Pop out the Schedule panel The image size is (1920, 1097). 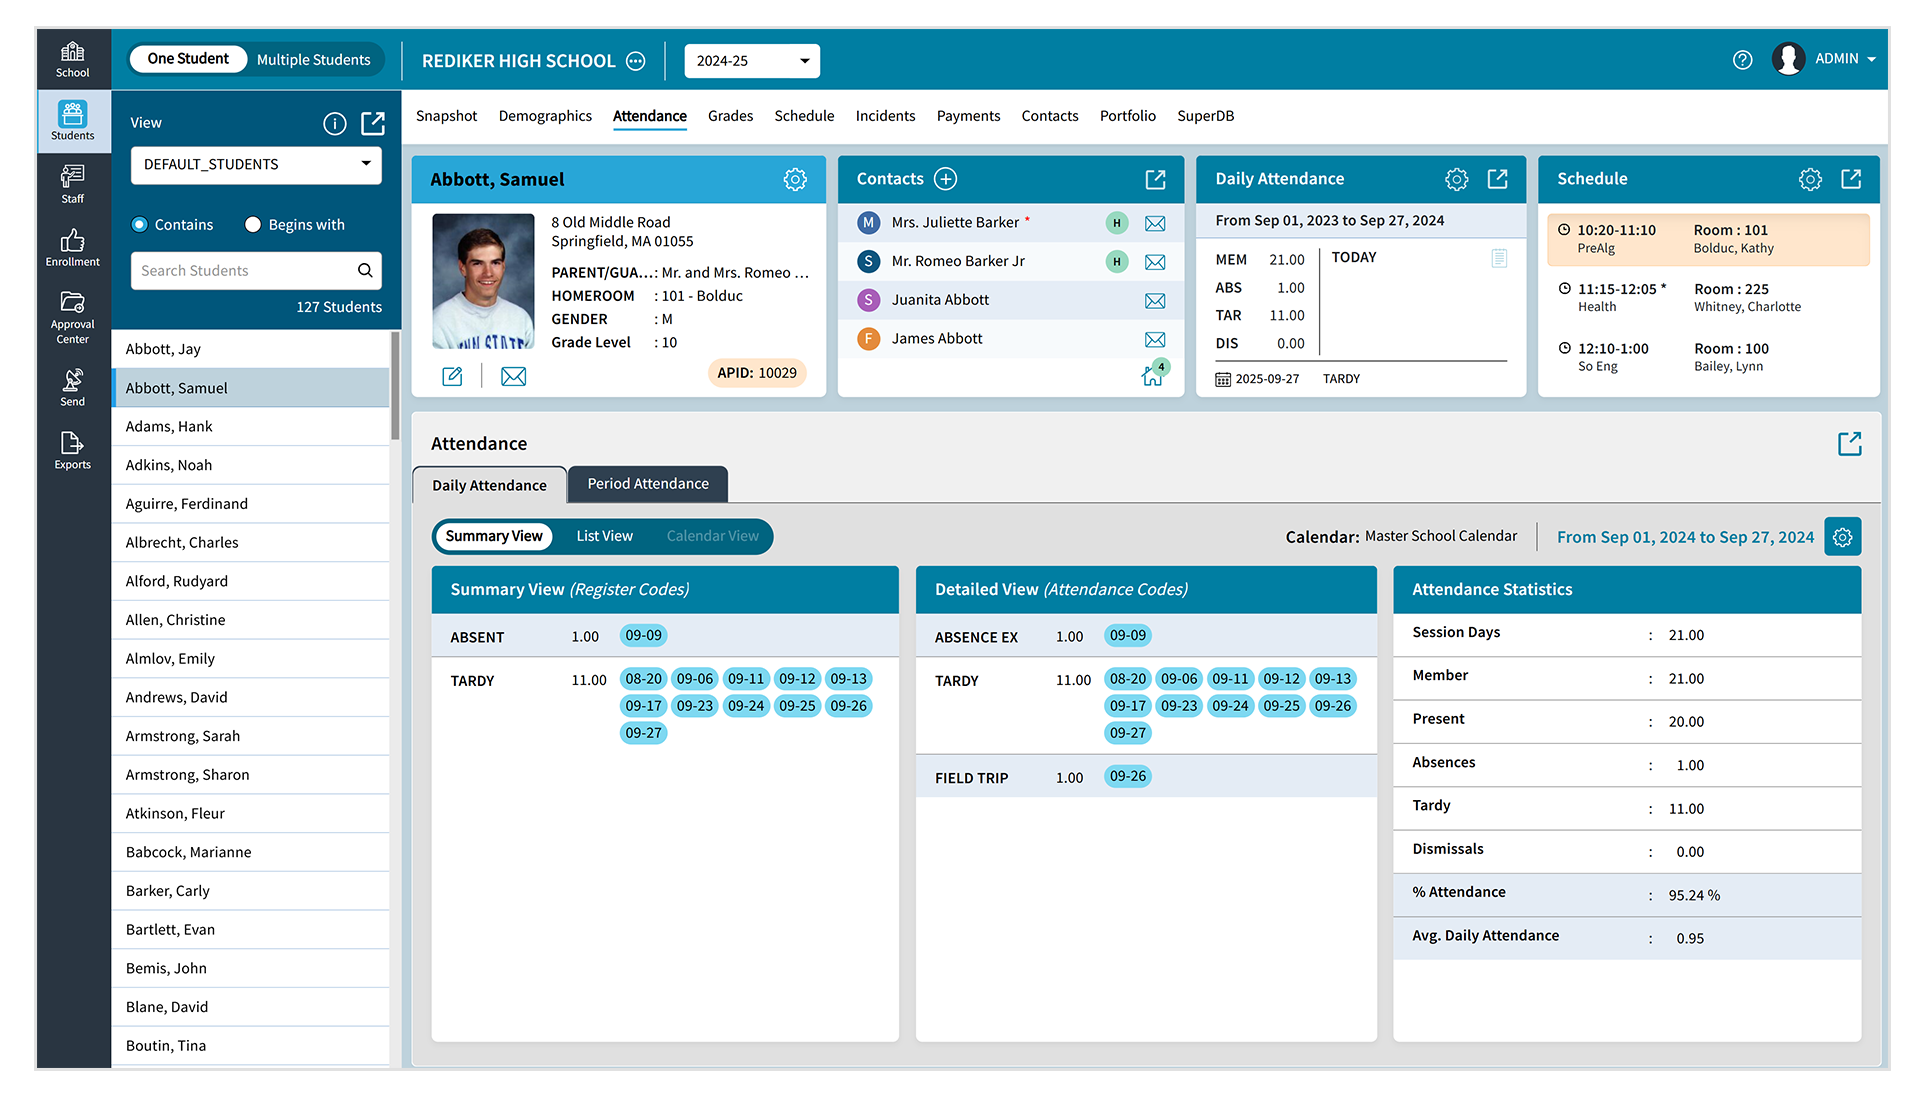1851,179
